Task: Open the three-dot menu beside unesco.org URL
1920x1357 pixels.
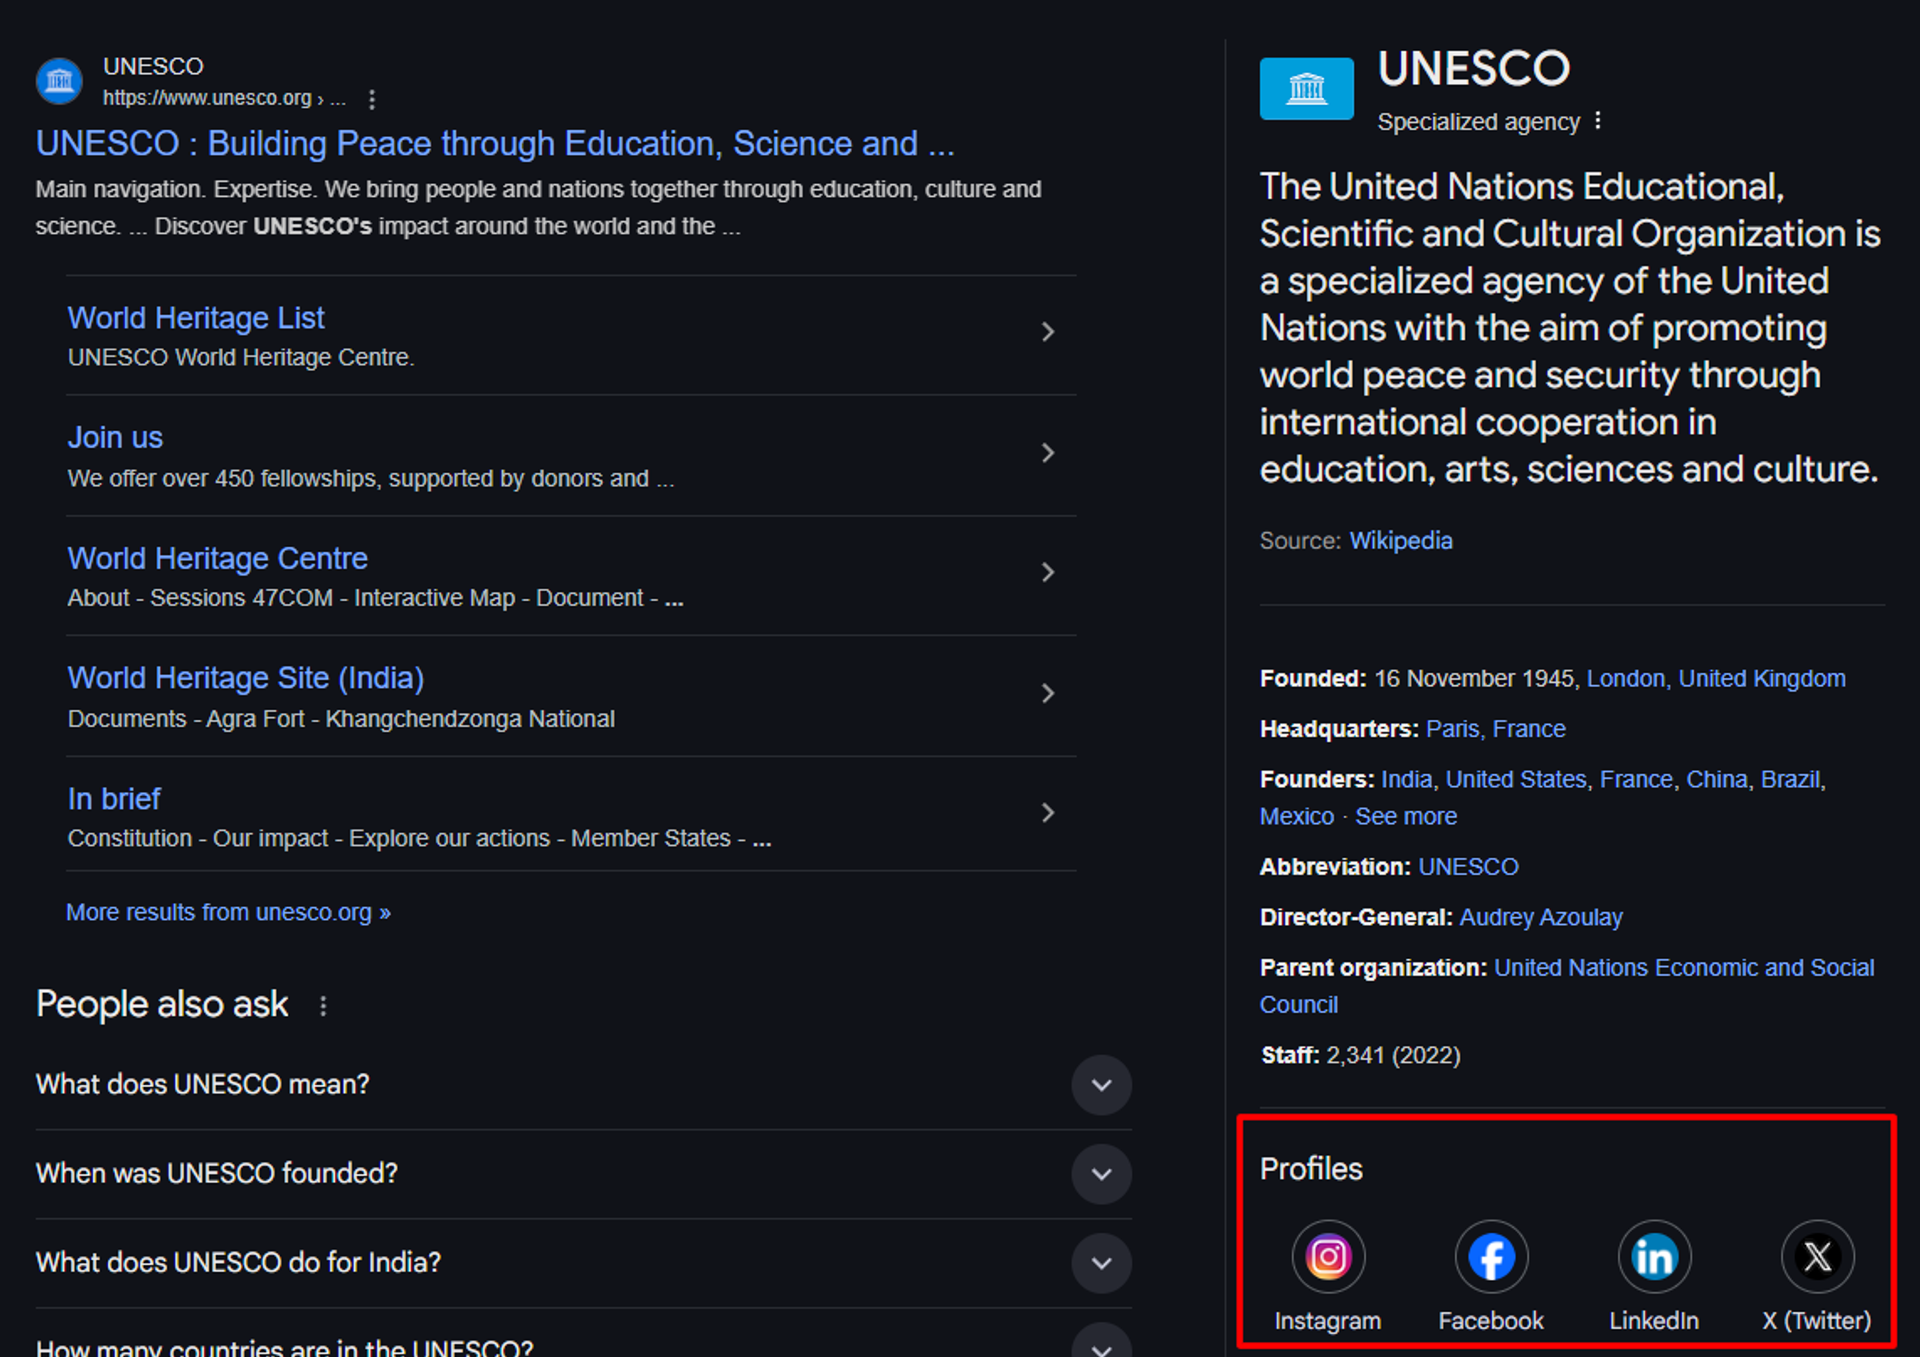Action: pos(372,99)
